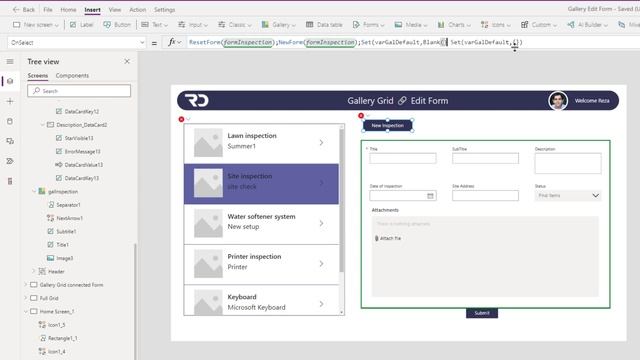Insert a Button control

117,25
